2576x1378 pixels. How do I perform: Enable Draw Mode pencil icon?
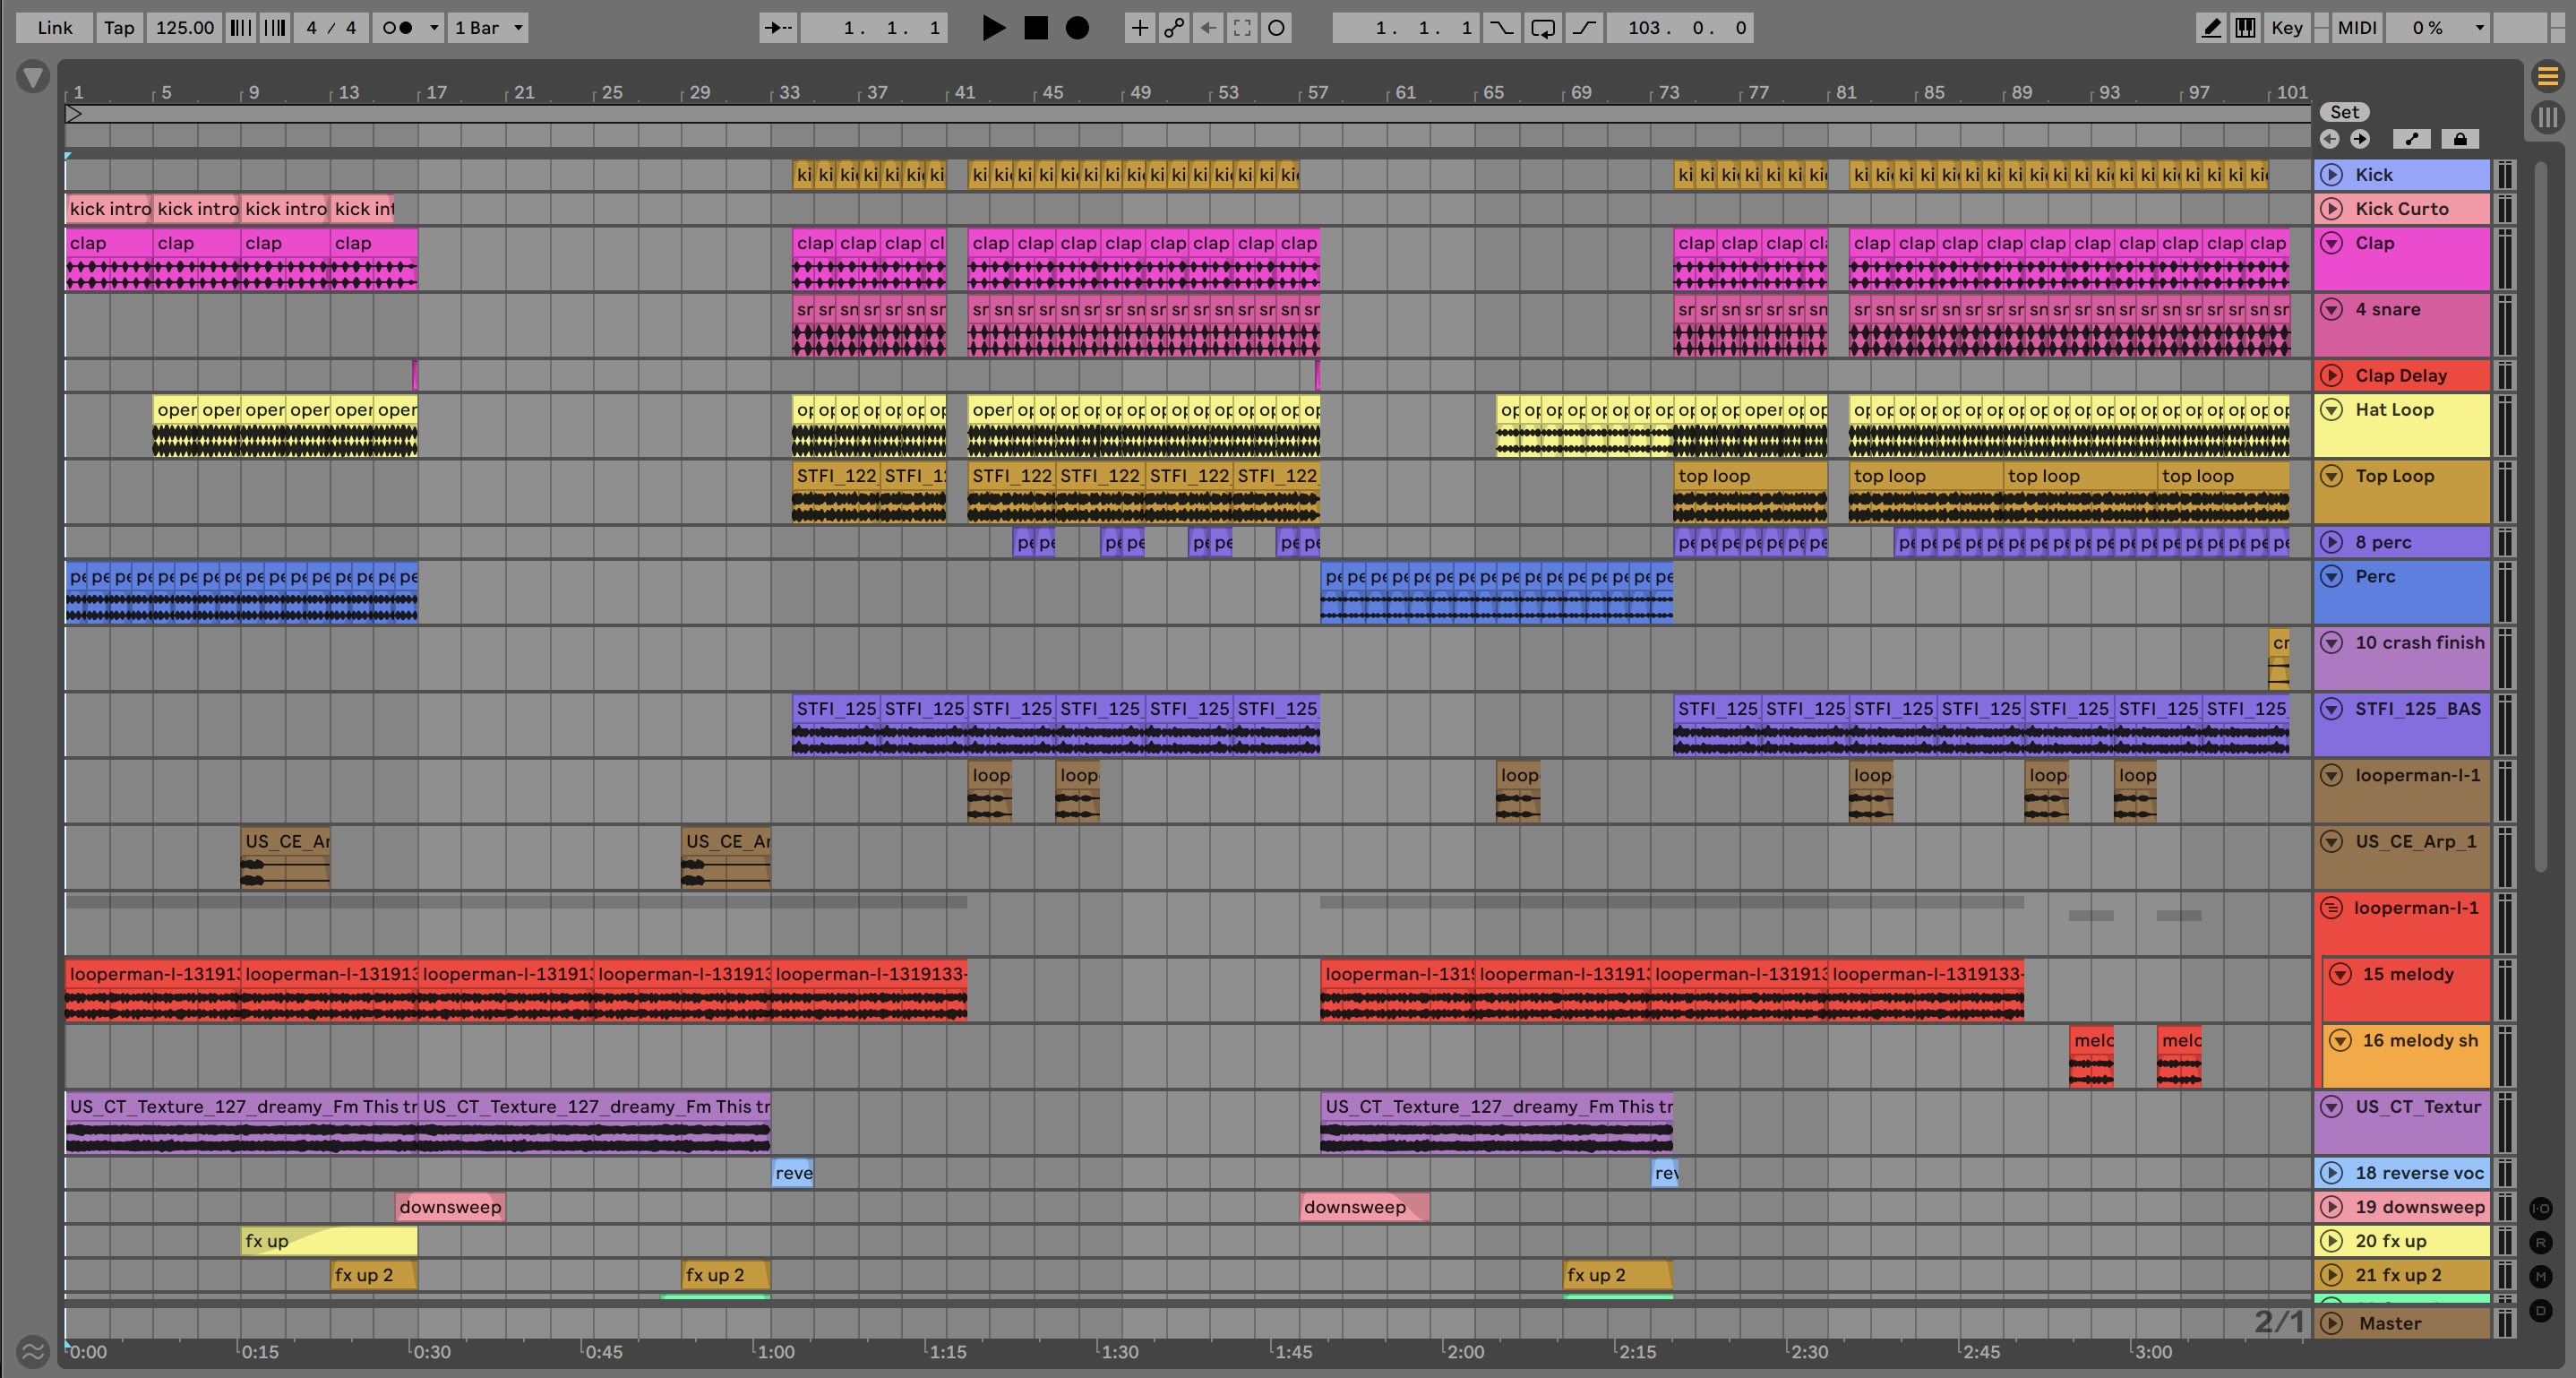point(2211,28)
